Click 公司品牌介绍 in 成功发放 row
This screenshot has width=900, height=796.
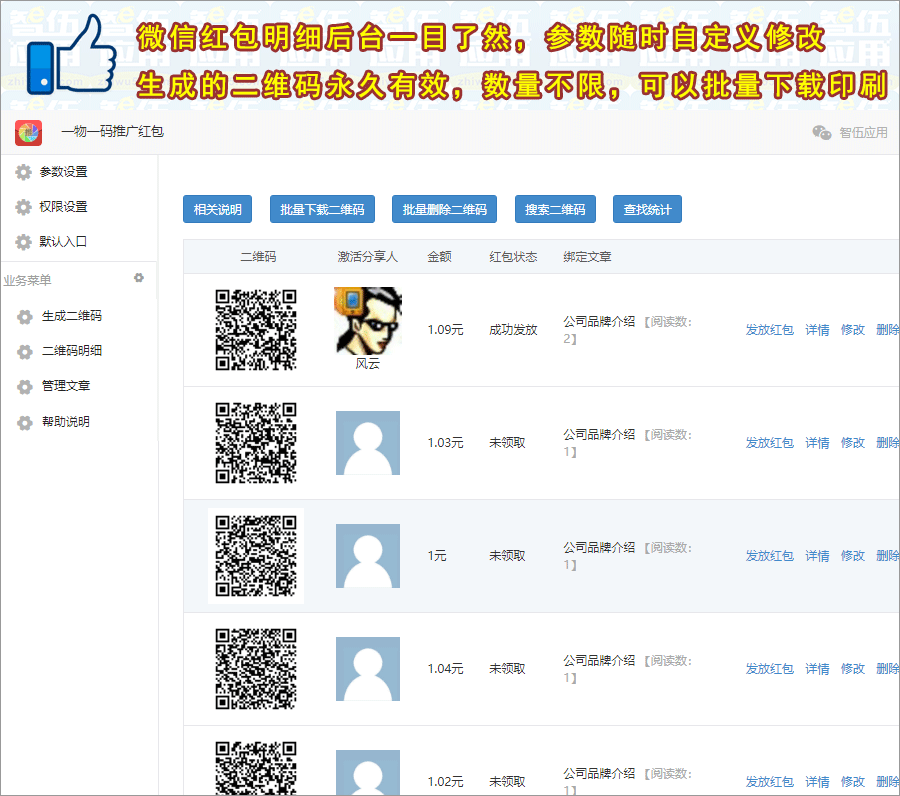coord(599,322)
